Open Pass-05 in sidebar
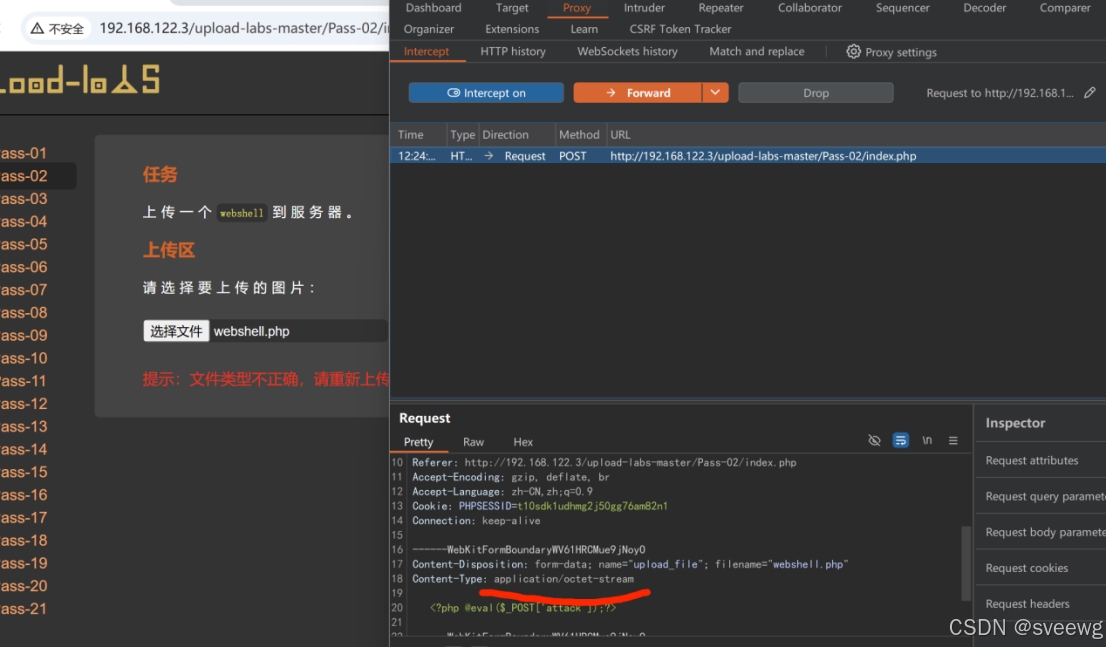The height and width of the screenshot is (648, 1107). (23, 244)
